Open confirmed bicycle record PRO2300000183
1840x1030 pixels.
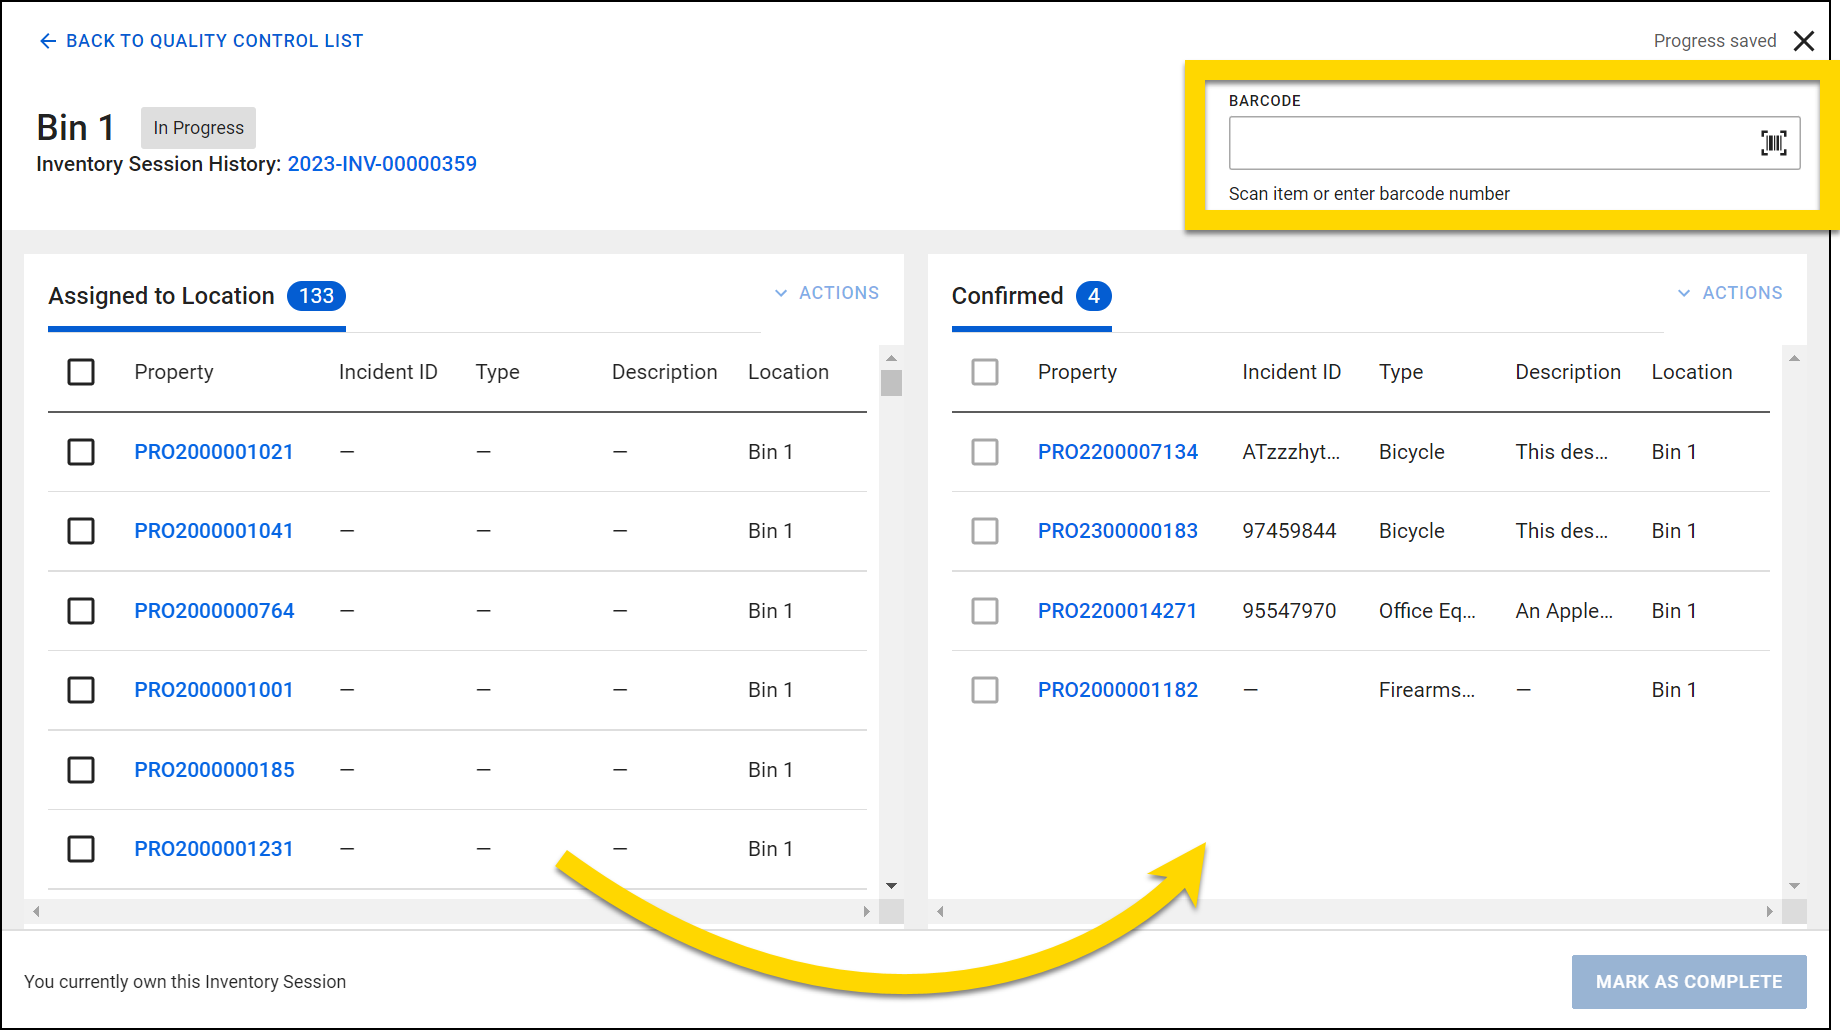tap(1117, 531)
